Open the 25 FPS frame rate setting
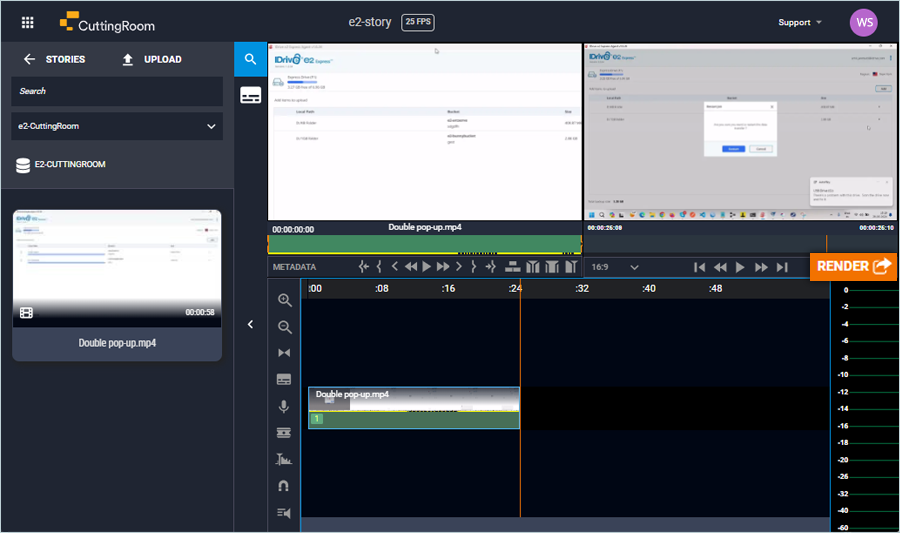900x533 pixels. point(418,22)
